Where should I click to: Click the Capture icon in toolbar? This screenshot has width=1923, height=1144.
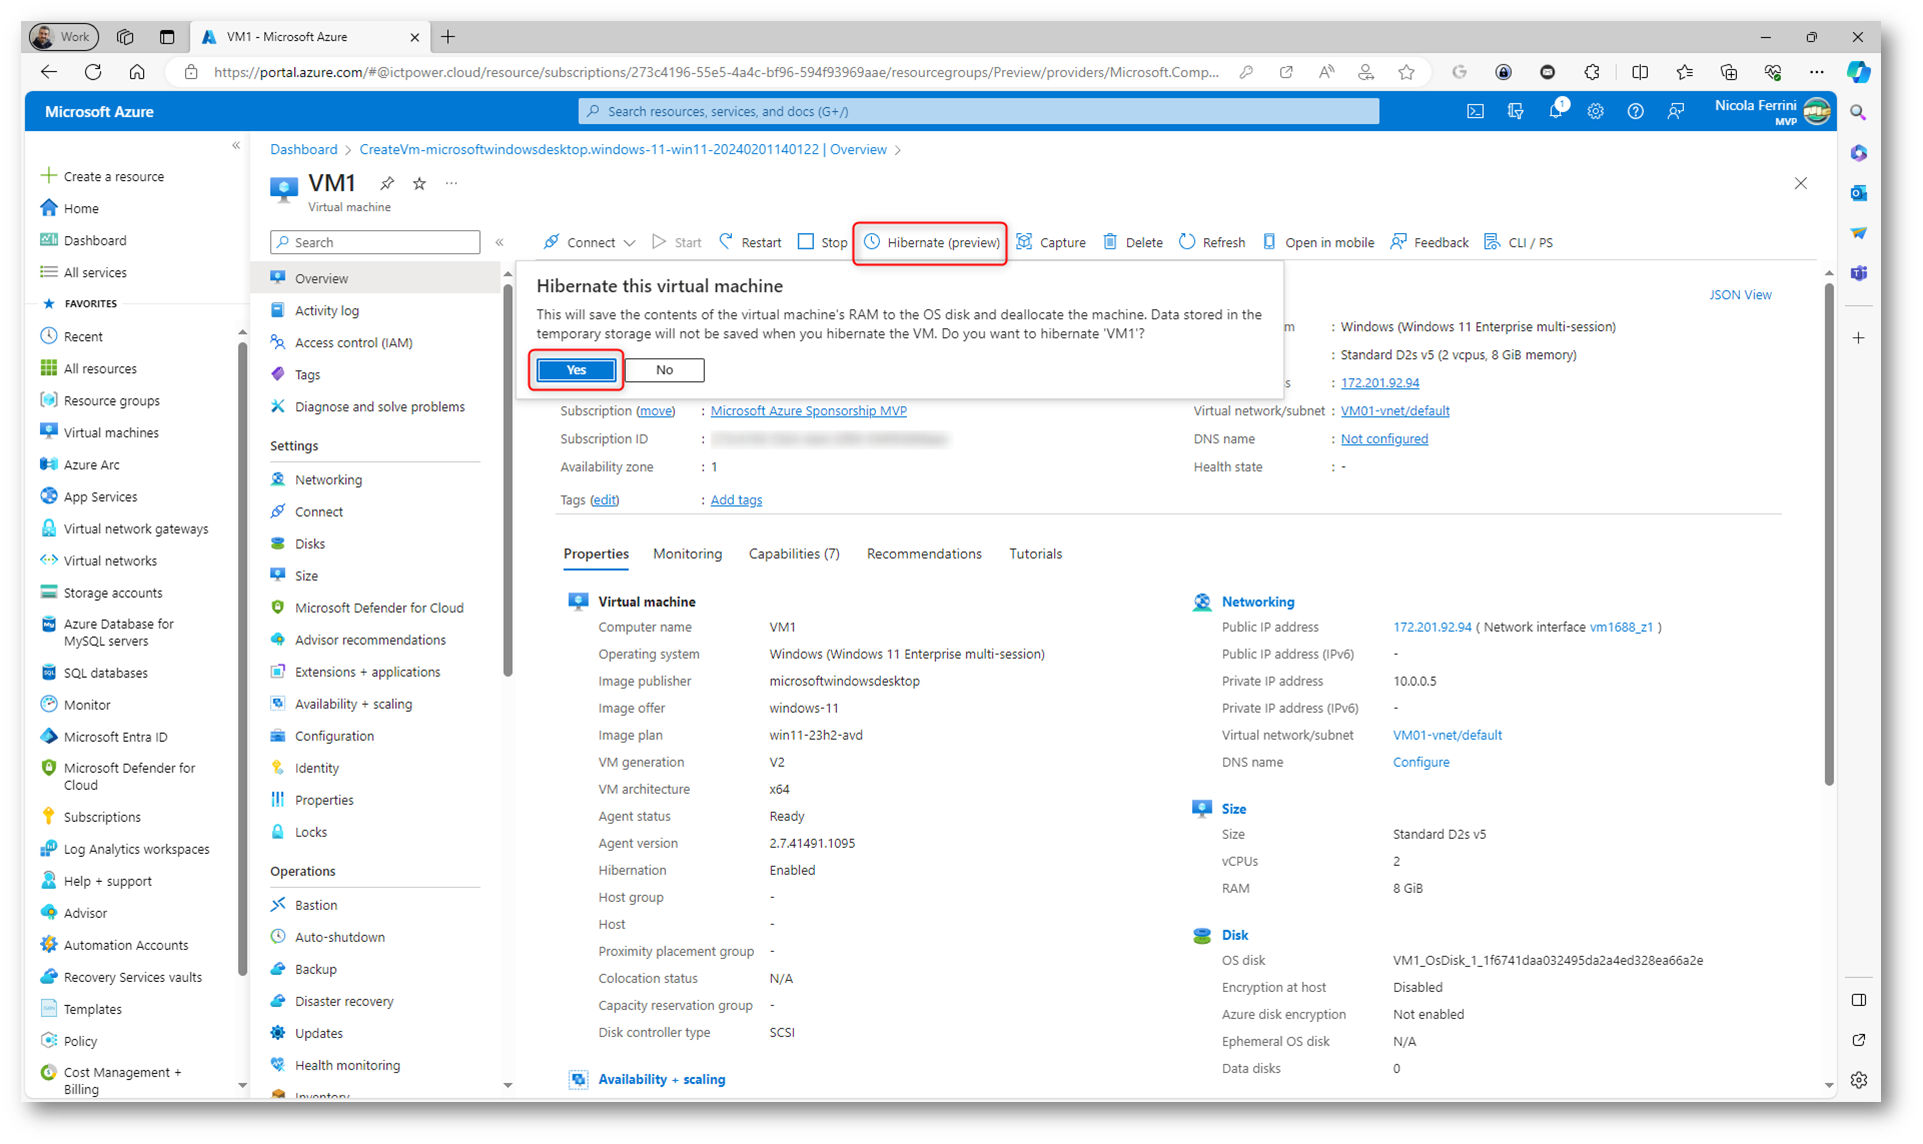(x=1025, y=242)
